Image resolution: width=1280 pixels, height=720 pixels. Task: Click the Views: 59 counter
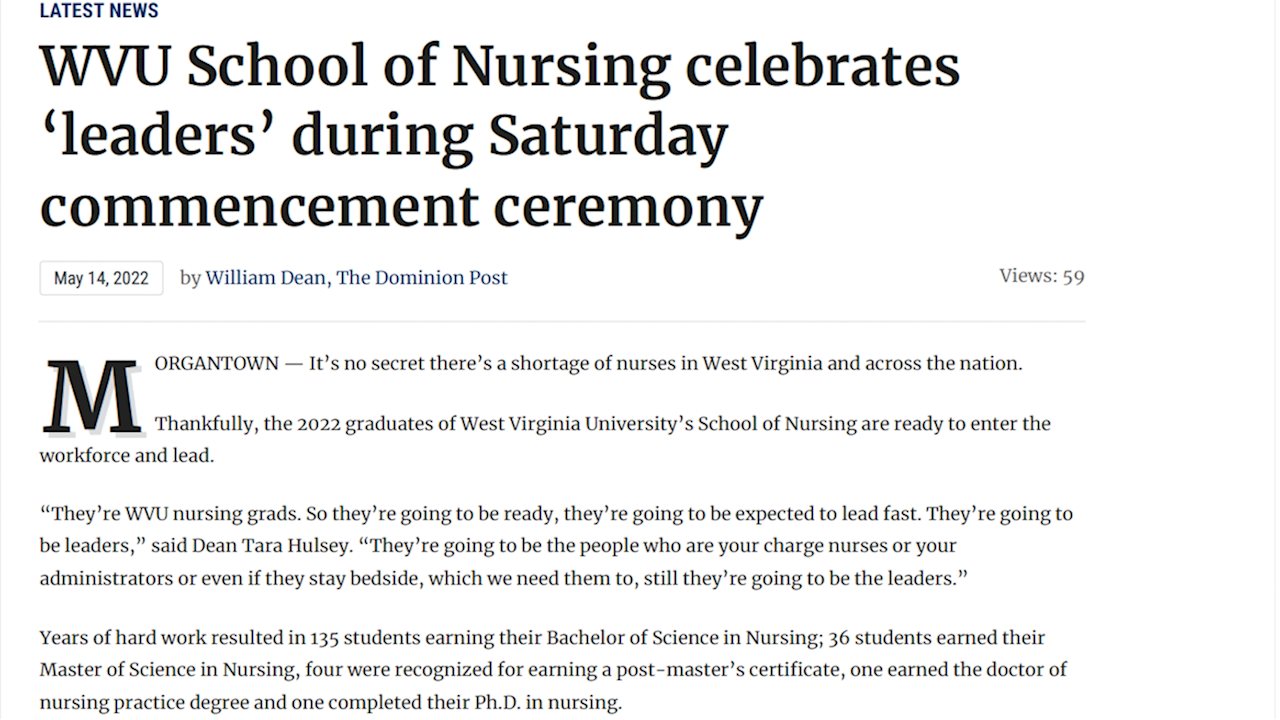1041,276
